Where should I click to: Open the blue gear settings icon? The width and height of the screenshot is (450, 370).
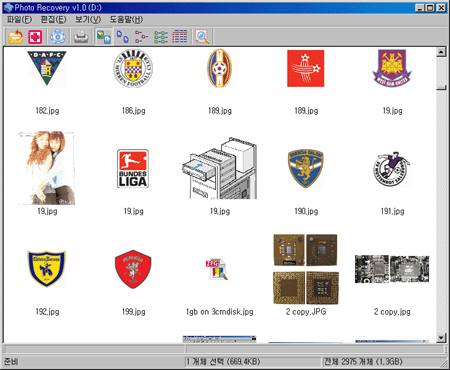58,37
